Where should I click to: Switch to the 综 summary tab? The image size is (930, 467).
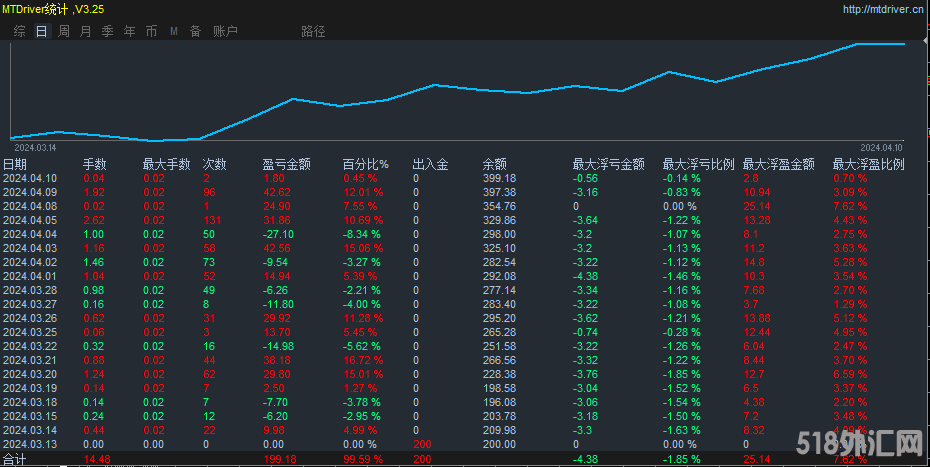[19, 31]
